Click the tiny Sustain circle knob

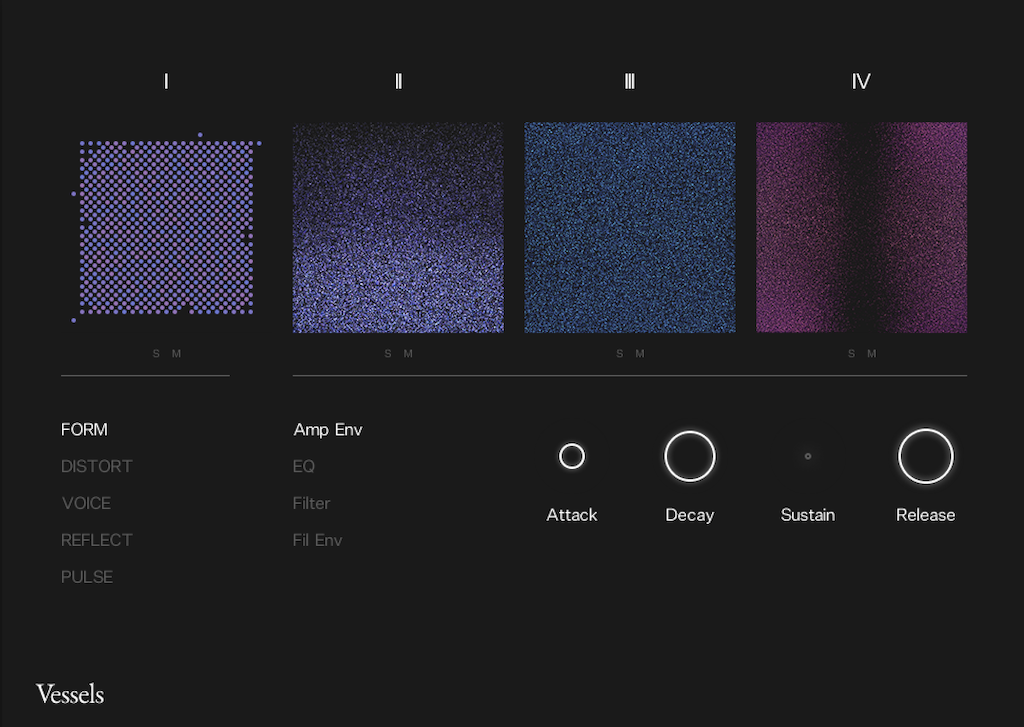(x=808, y=456)
